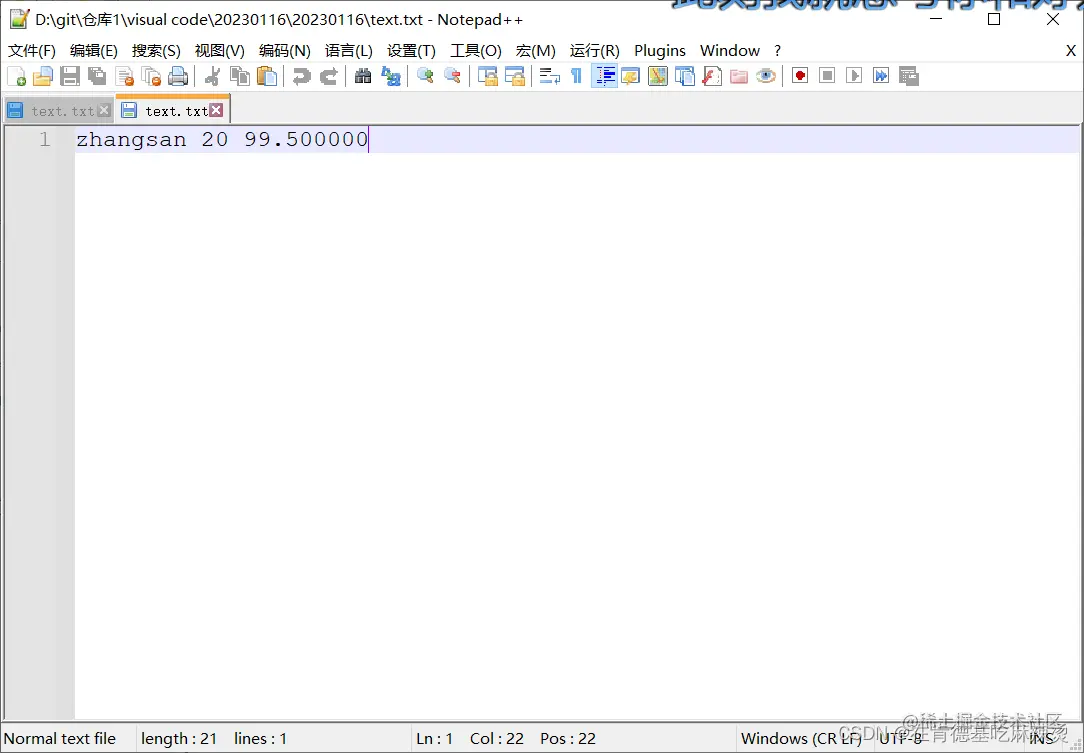The image size is (1084, 753).
Task: Save the current file via toolbar
Action: pos(70,76)
